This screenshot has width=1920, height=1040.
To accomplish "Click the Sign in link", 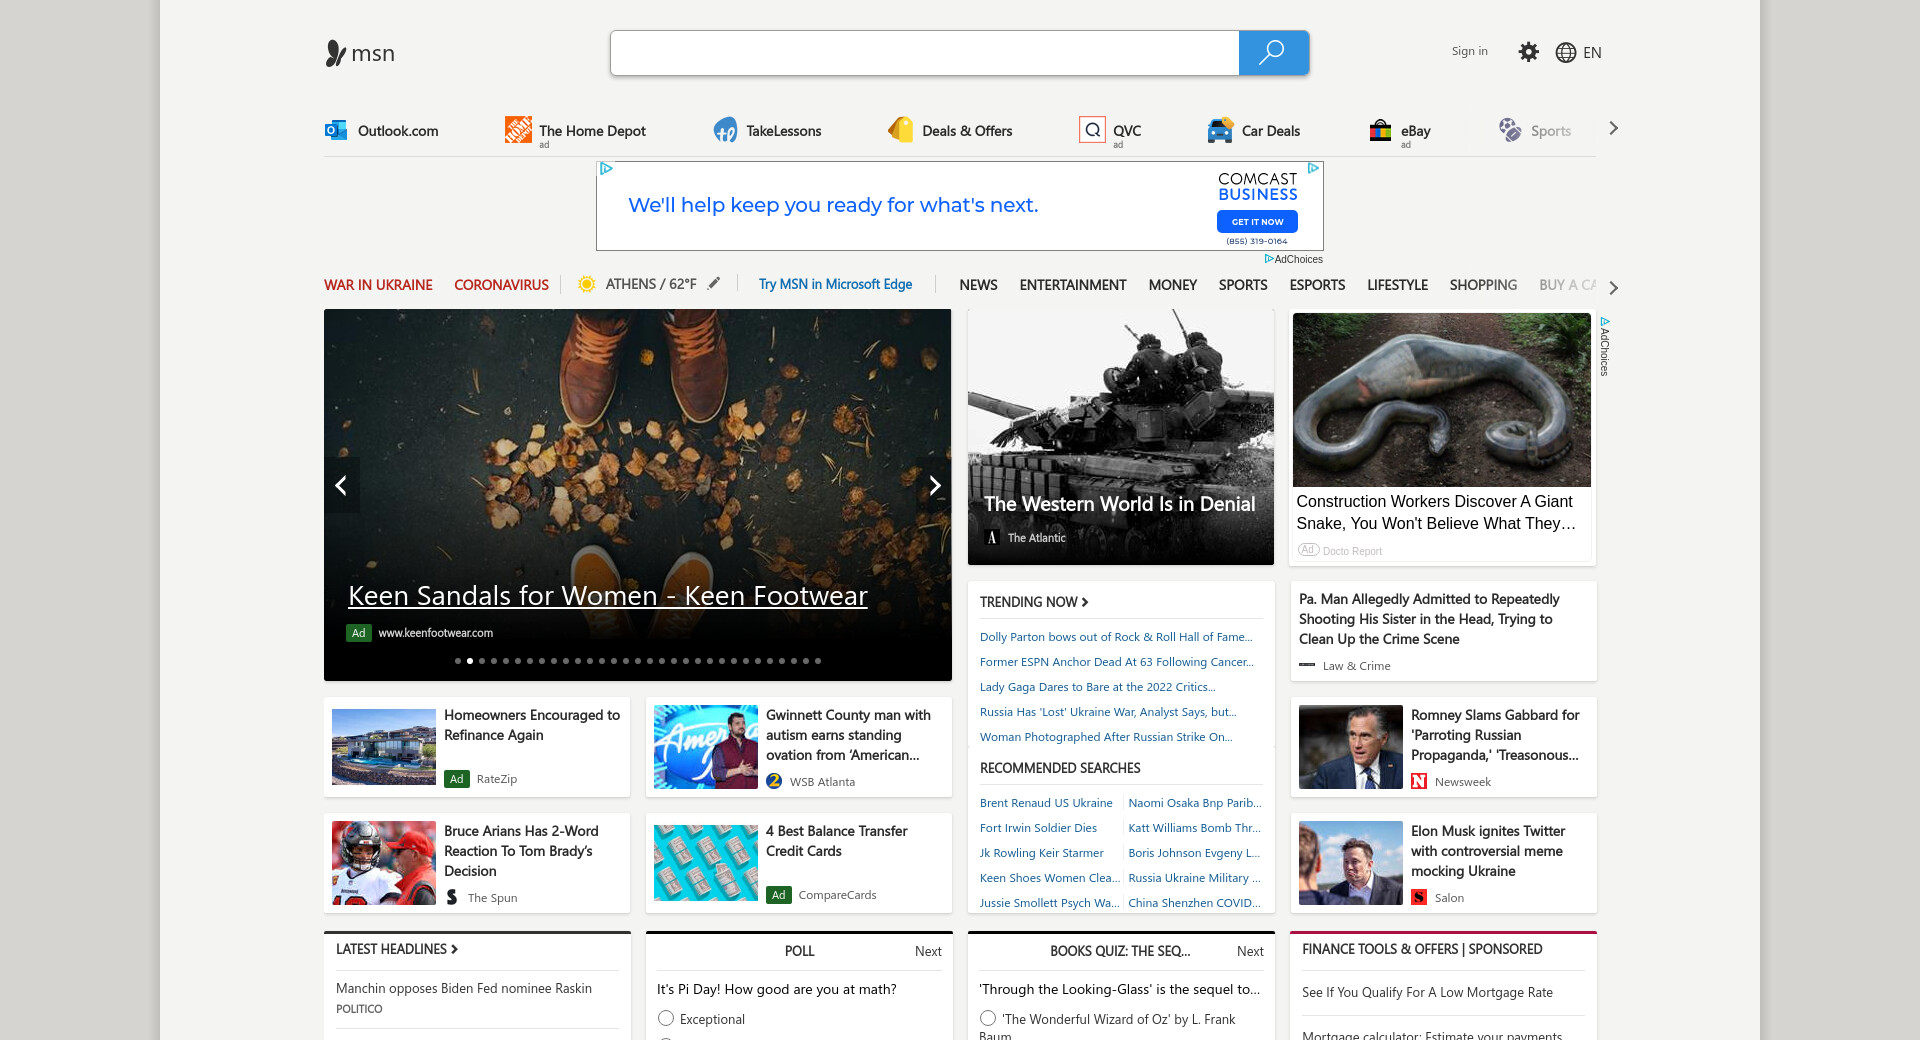I will point(1469,52).
